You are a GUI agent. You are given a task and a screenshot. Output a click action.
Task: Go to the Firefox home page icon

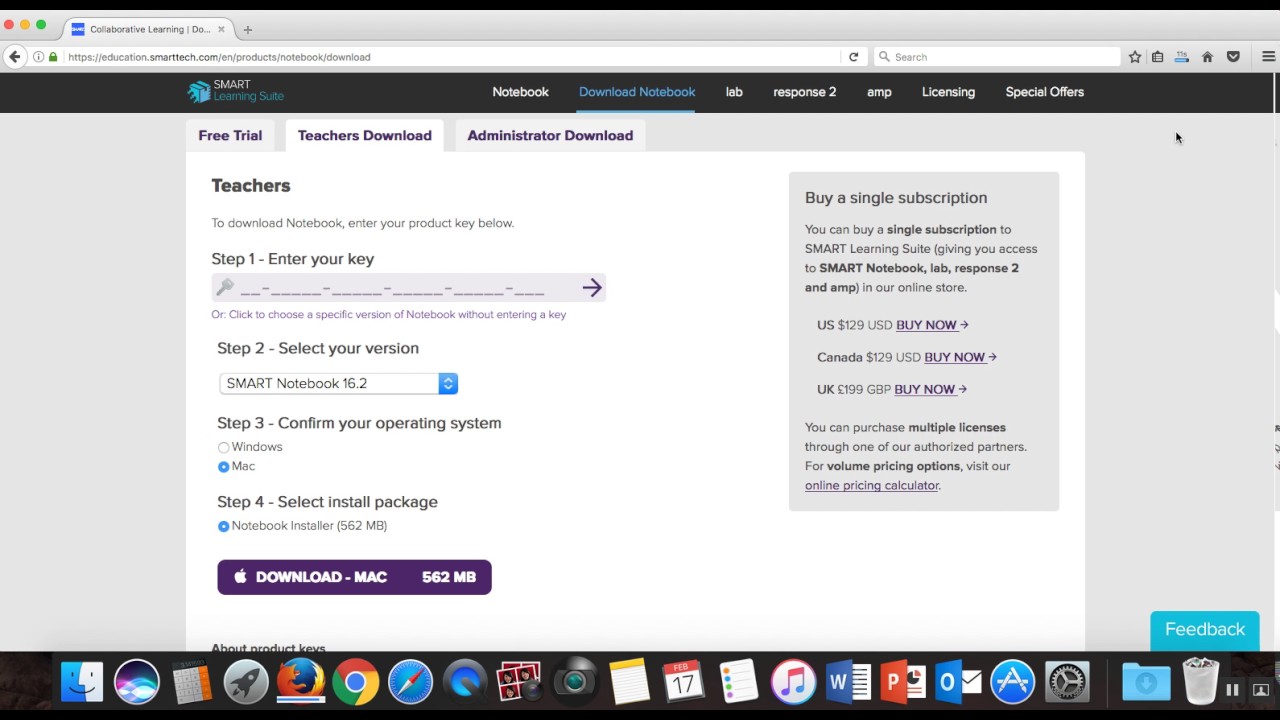[x=1207, y=57]
